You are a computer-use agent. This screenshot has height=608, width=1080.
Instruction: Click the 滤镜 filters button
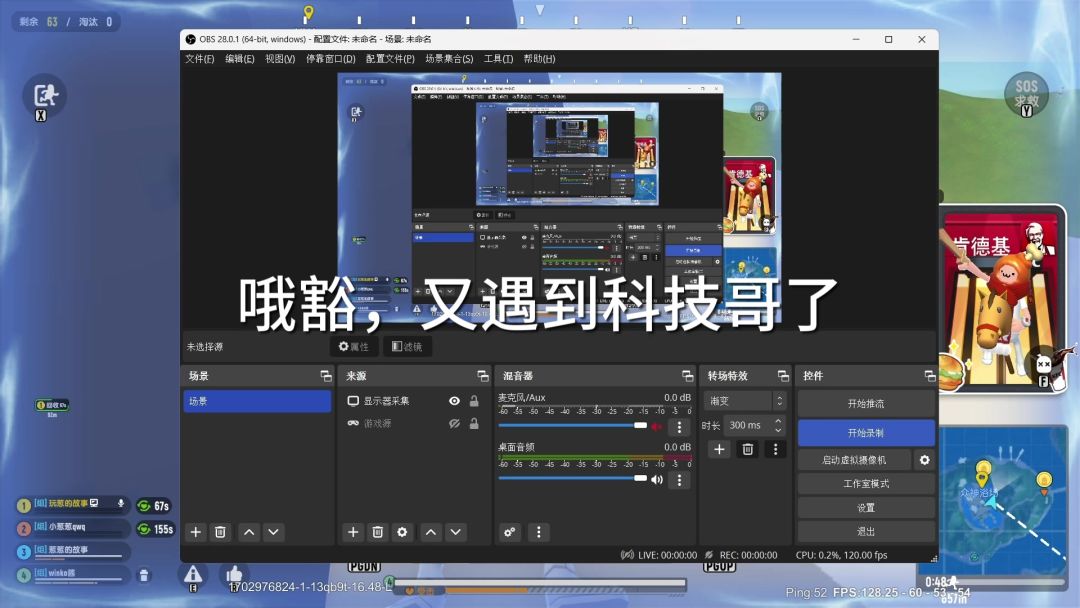407,346
